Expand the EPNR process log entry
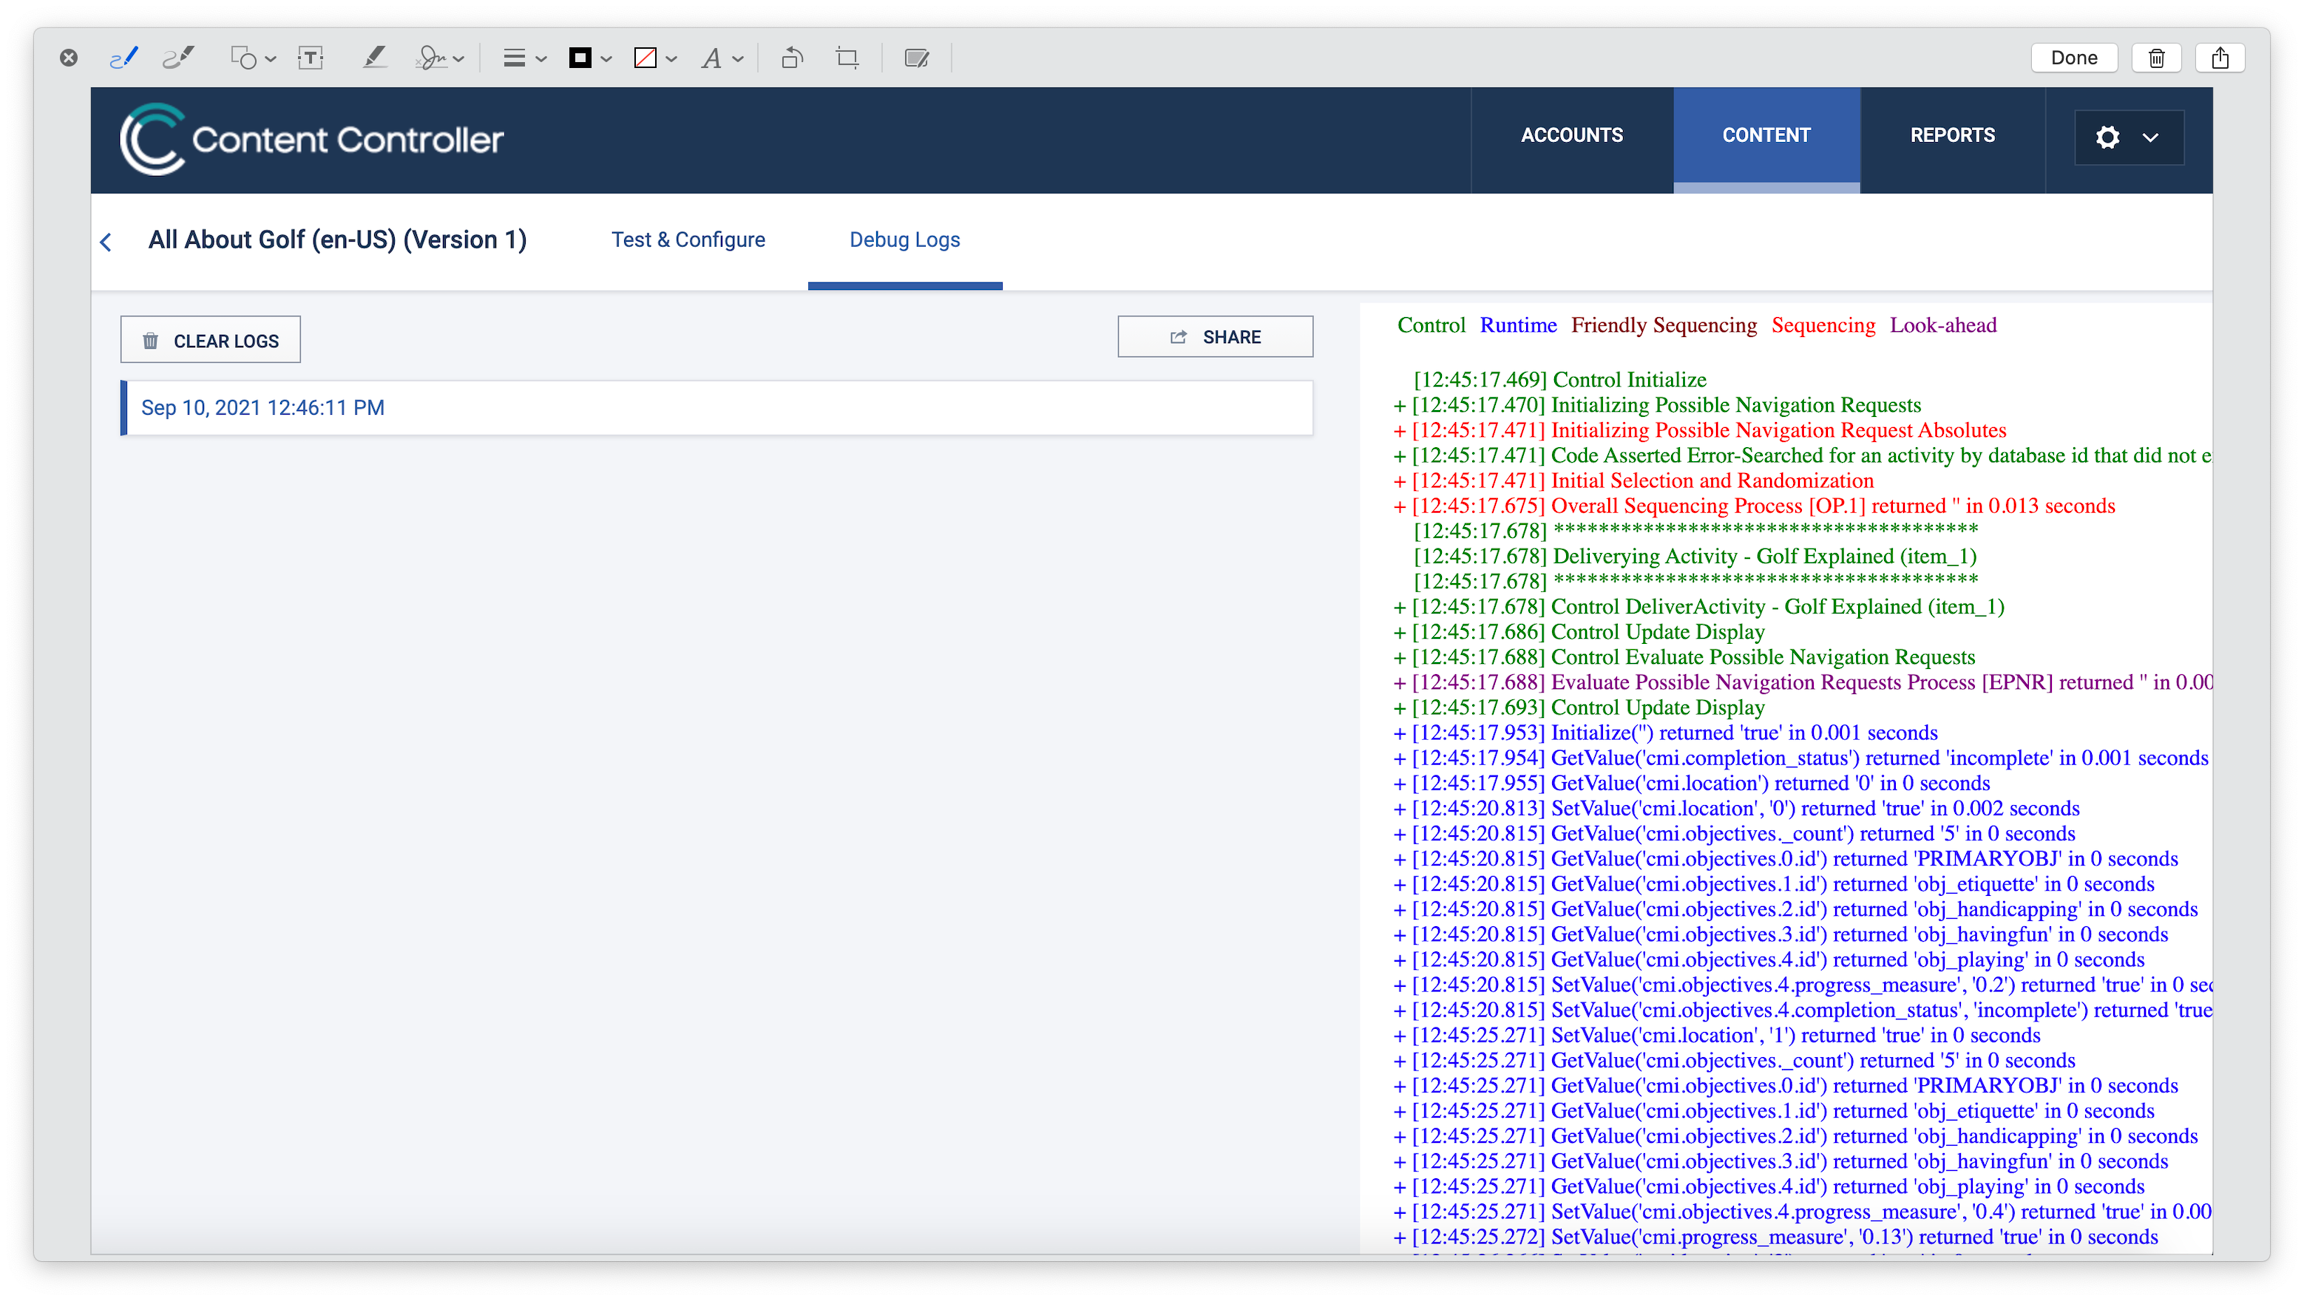This screenshot has width=2304, height=1301. pos(1399,683)
